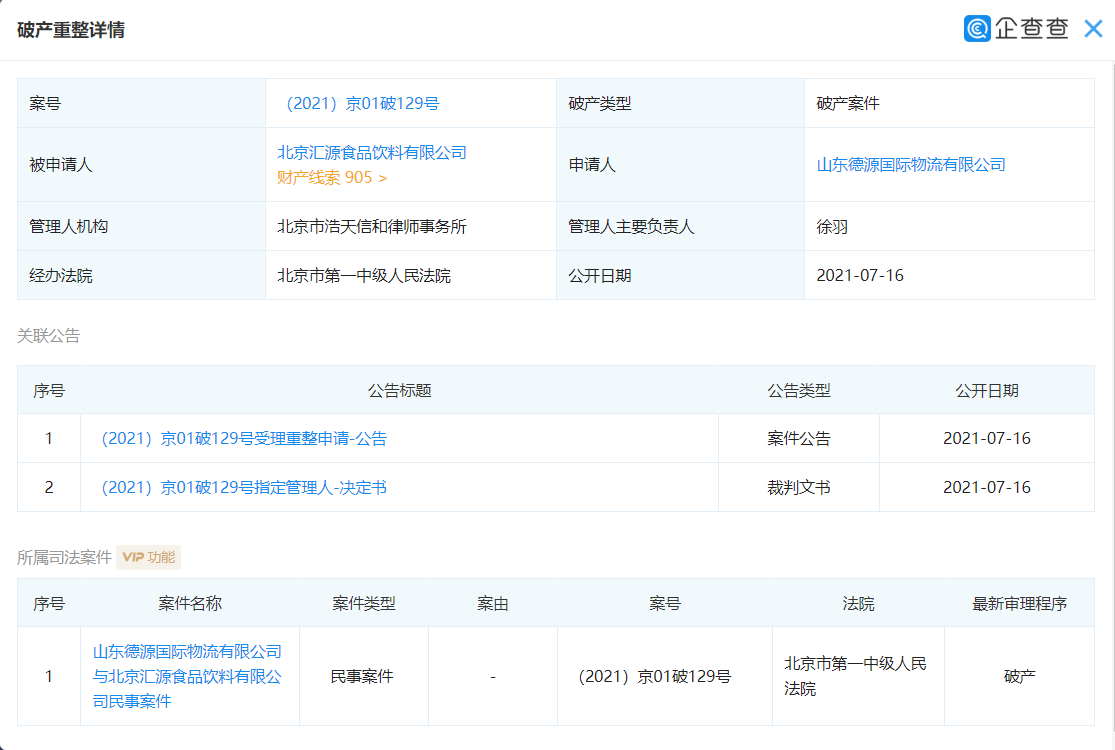1115x750 pixels.
Task: Click the 企查查 logo icon
Action: tap(977, 29)
